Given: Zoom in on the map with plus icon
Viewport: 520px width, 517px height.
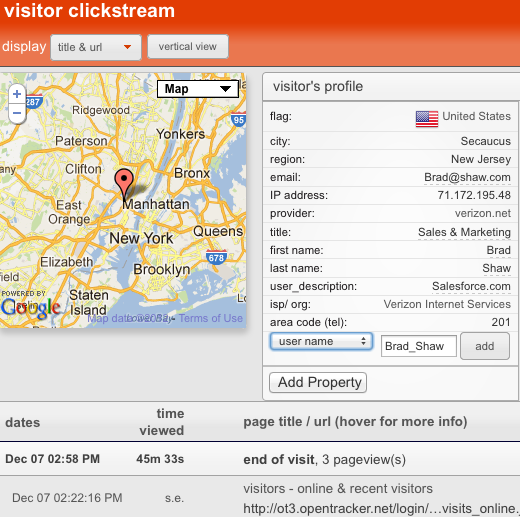Looking at the screenshot, I should (x=17, y=94).
